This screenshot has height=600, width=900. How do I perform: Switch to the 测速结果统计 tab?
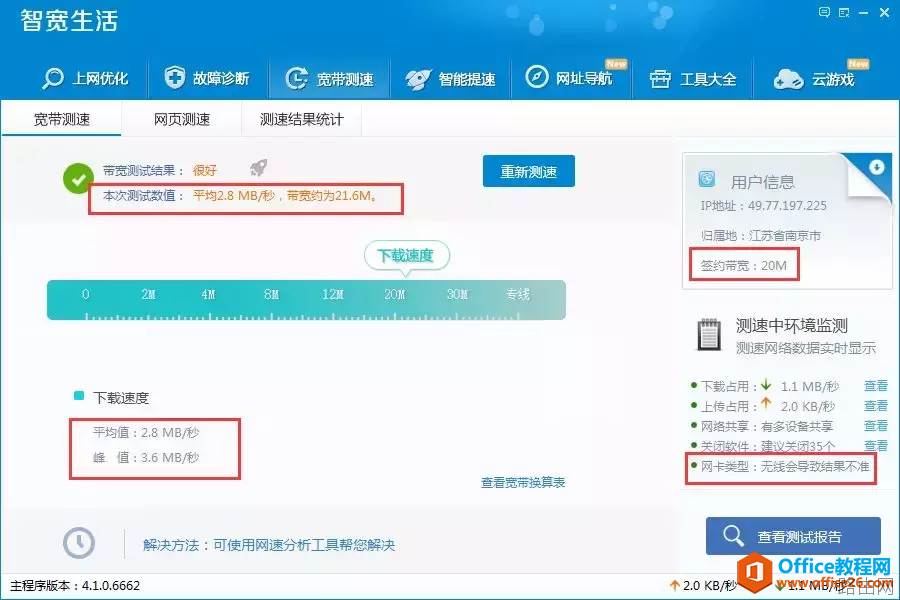[x=301, y=119]
